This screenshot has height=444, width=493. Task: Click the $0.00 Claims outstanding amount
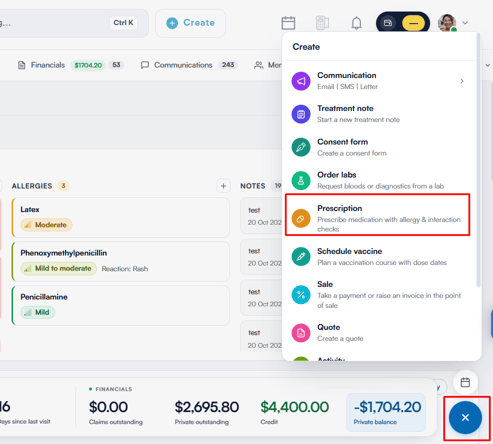[108, 407]
